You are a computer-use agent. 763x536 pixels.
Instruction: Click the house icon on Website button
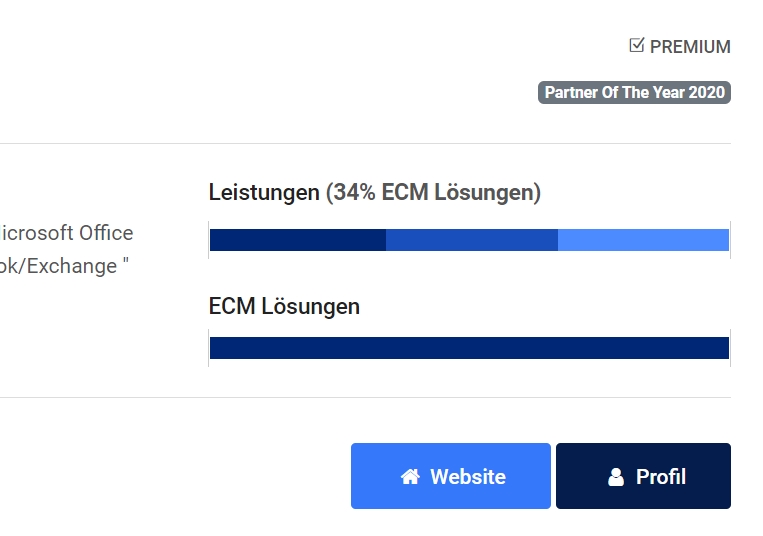410,477
